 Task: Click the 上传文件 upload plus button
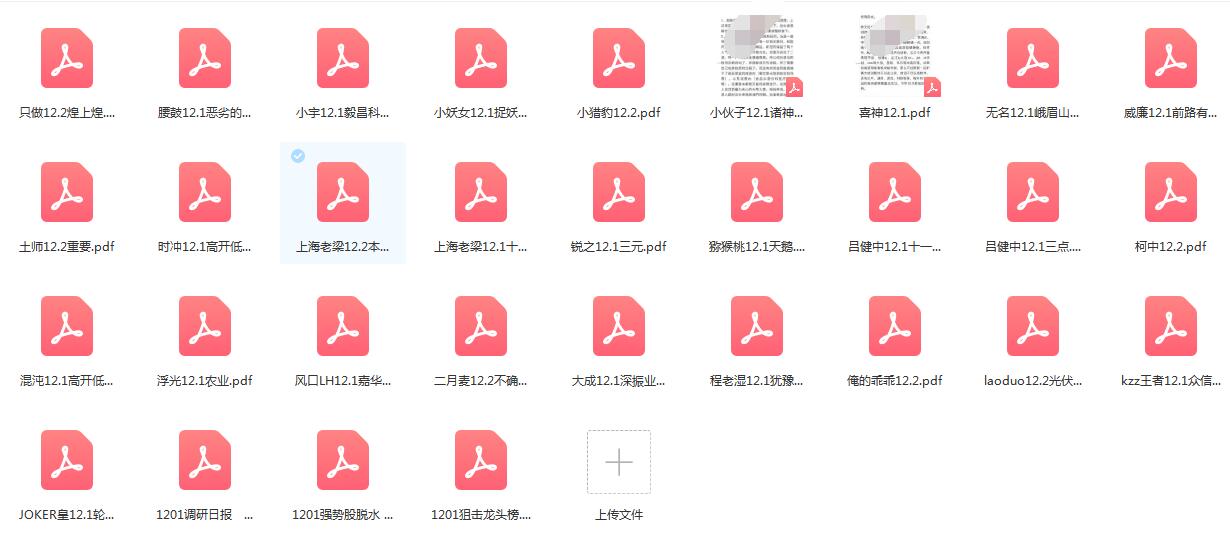click(x=619, y=462)
